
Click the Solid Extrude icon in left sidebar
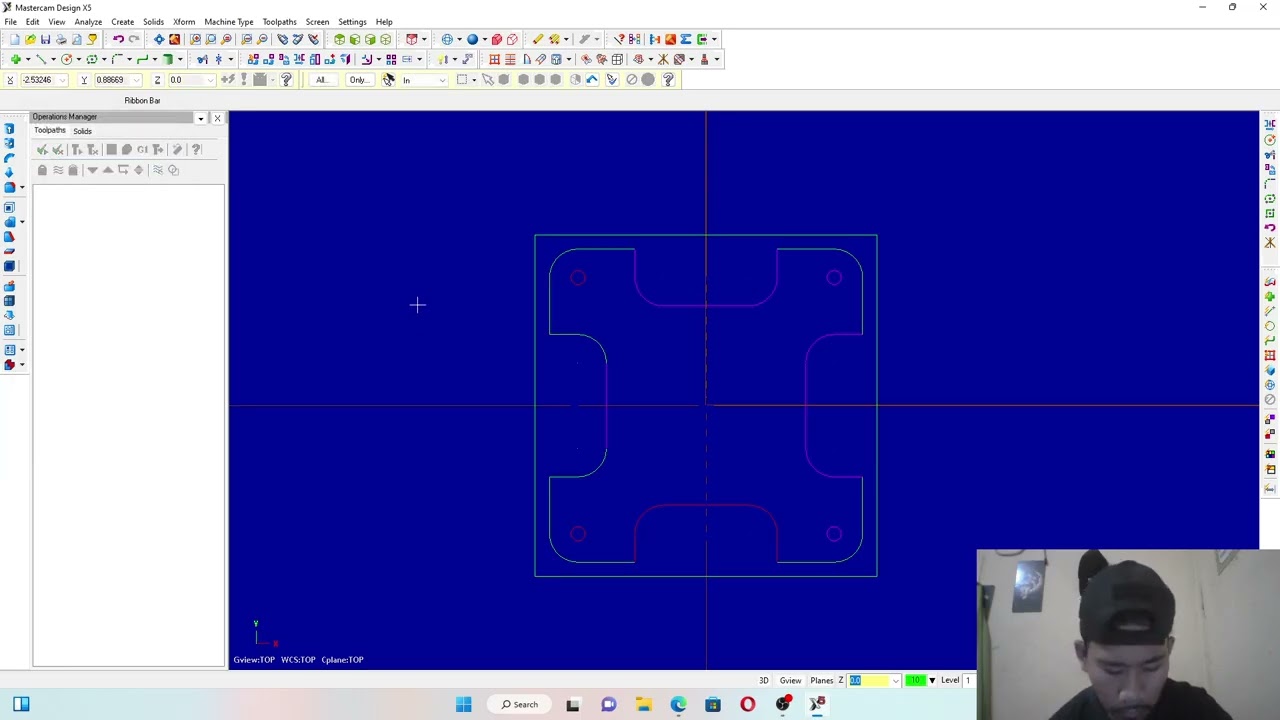[x=9, y=128]
